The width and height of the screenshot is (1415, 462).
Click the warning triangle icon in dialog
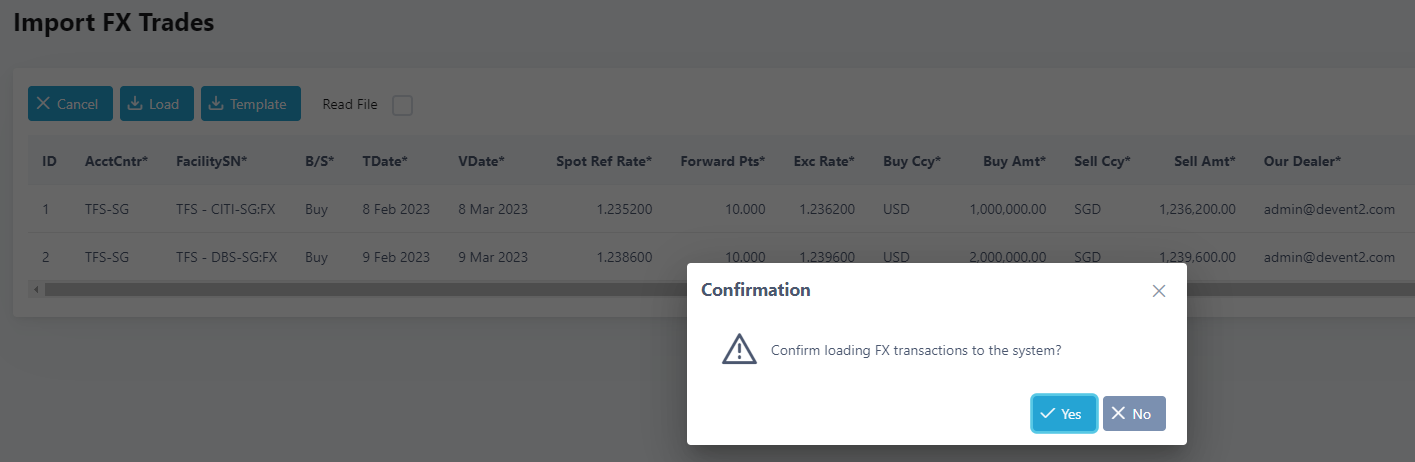coord(739,349)
